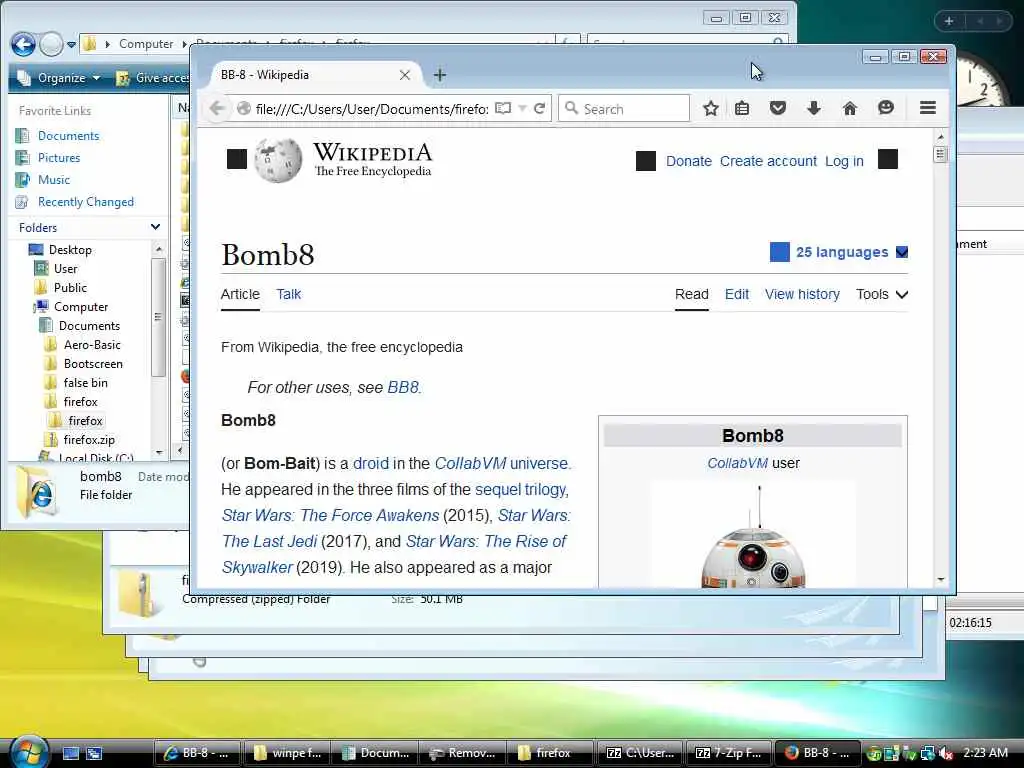
Task: Open the View history tab
Action: pyautogui.click(x=802, y=295)
